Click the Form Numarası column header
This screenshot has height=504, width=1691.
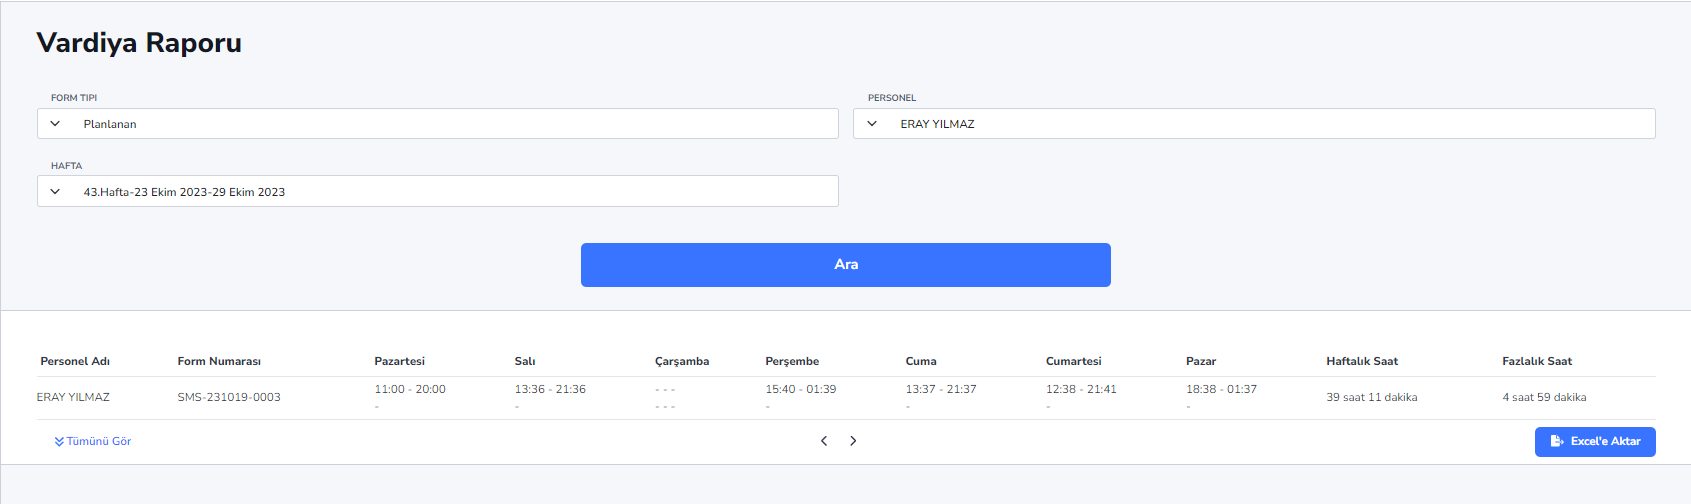click(219, 361)
